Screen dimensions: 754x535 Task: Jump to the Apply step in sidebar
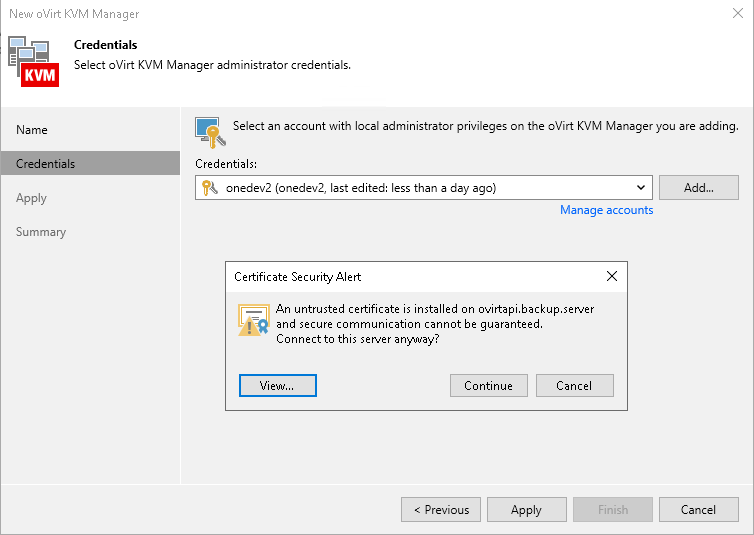(x=32, y=198)
